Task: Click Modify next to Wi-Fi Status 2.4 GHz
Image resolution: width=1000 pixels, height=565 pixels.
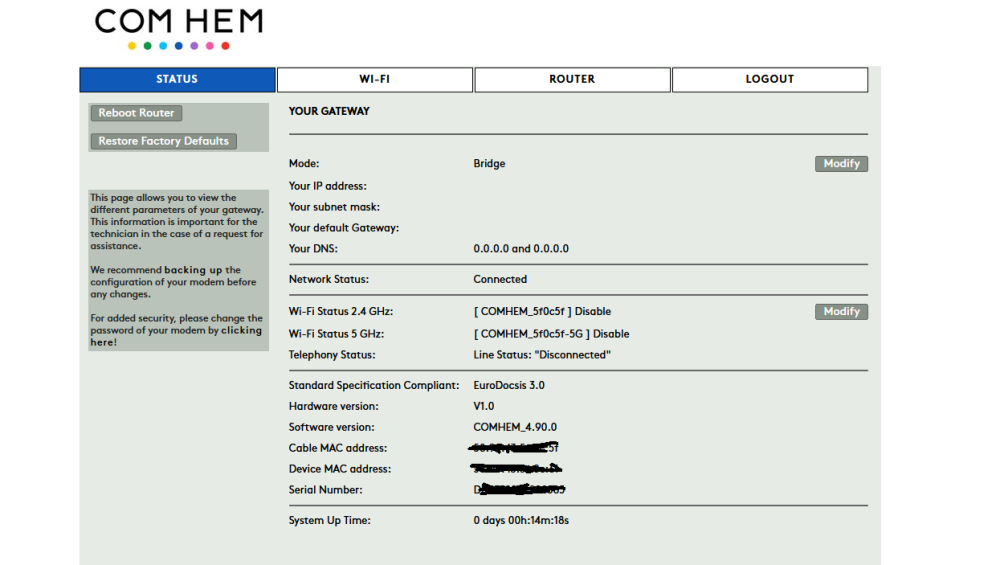Action: [841, 312]
